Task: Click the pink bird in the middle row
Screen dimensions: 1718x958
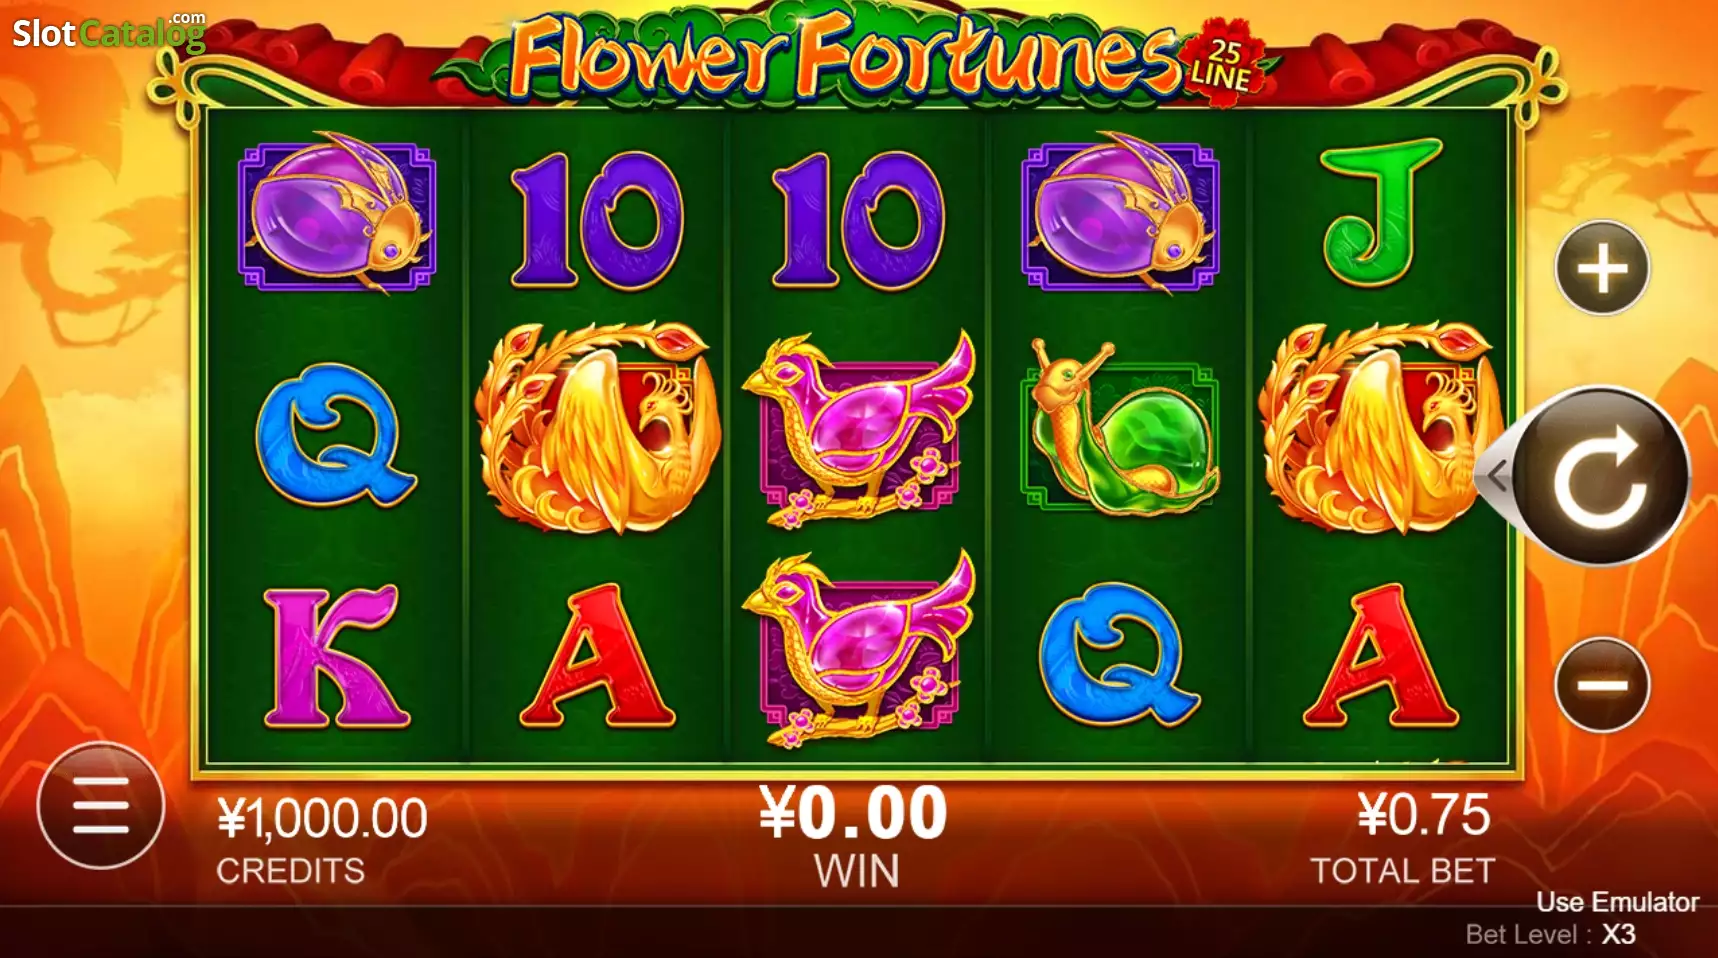Action: point(859,428)
